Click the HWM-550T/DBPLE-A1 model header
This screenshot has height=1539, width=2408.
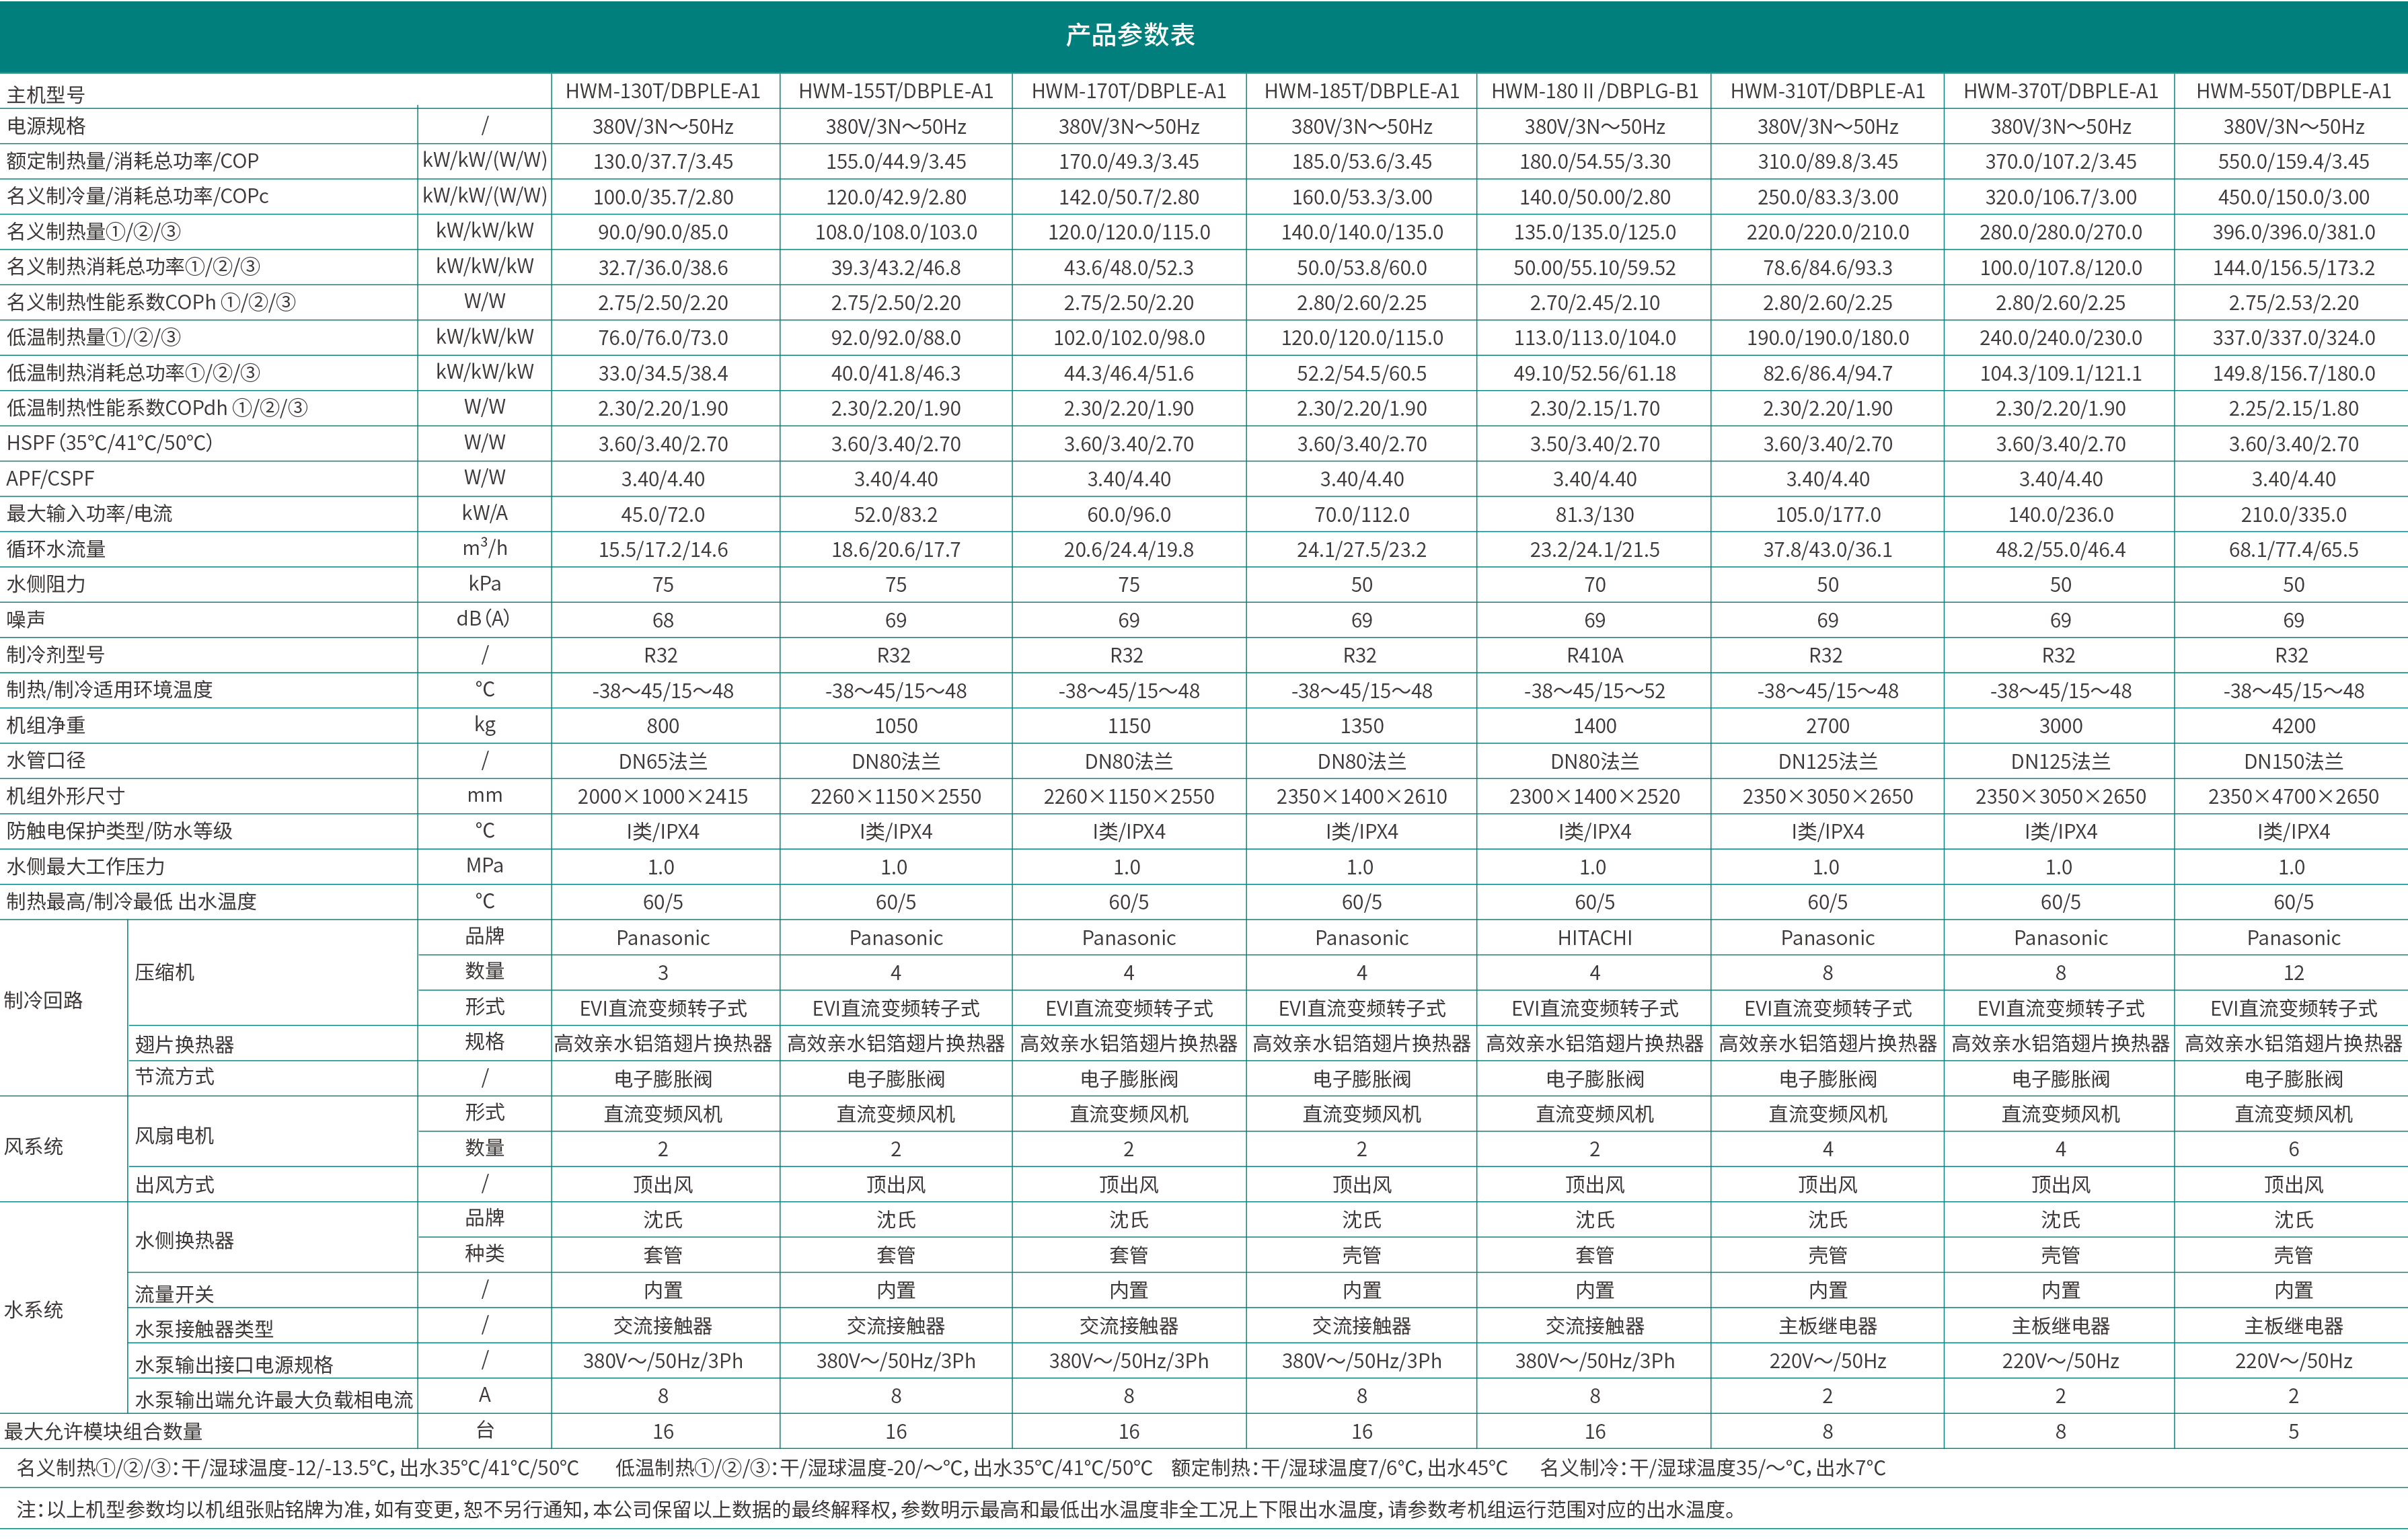point(2293,91)
